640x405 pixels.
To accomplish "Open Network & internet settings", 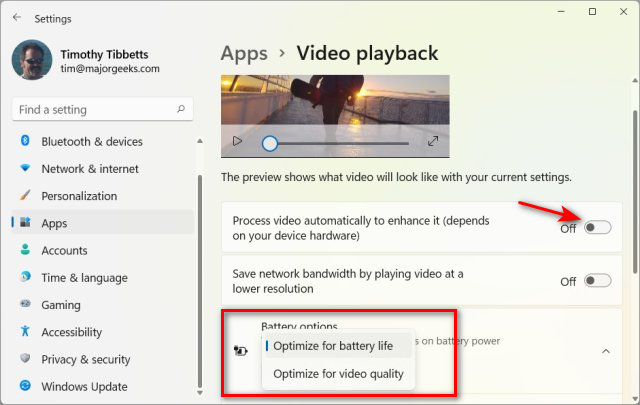I will pyautogui.click(x=90, y=169).
